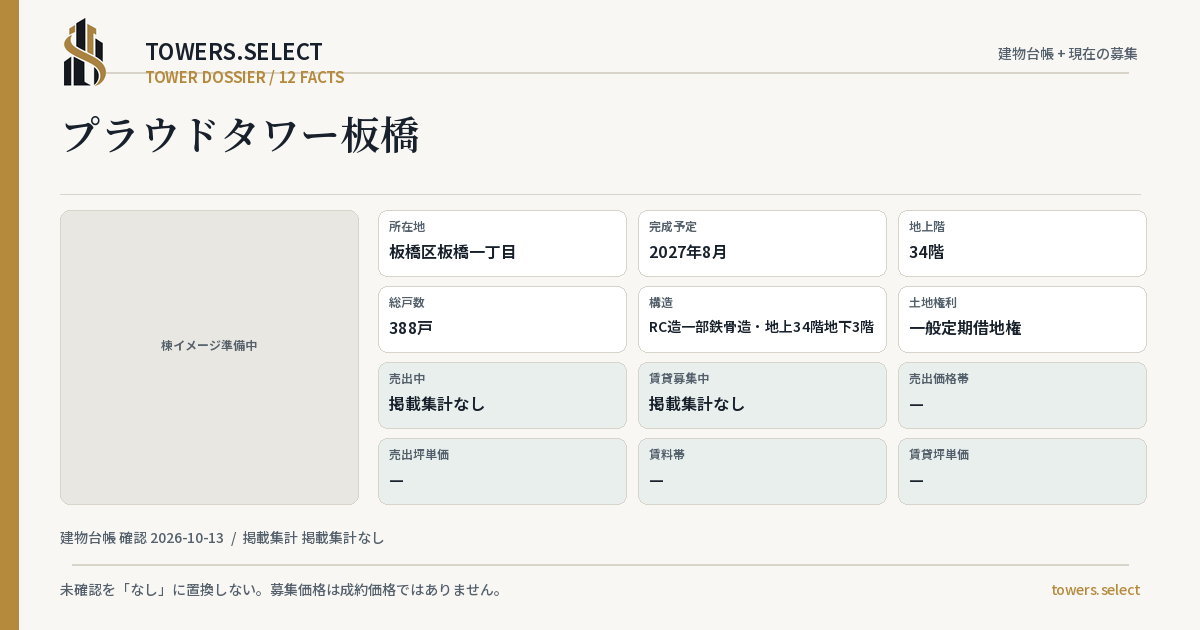This screenshot has width=1200, height=630.
Task: Select the disclaimer starting 未確認を「なし」に置換しない
Action: point(281,590)
